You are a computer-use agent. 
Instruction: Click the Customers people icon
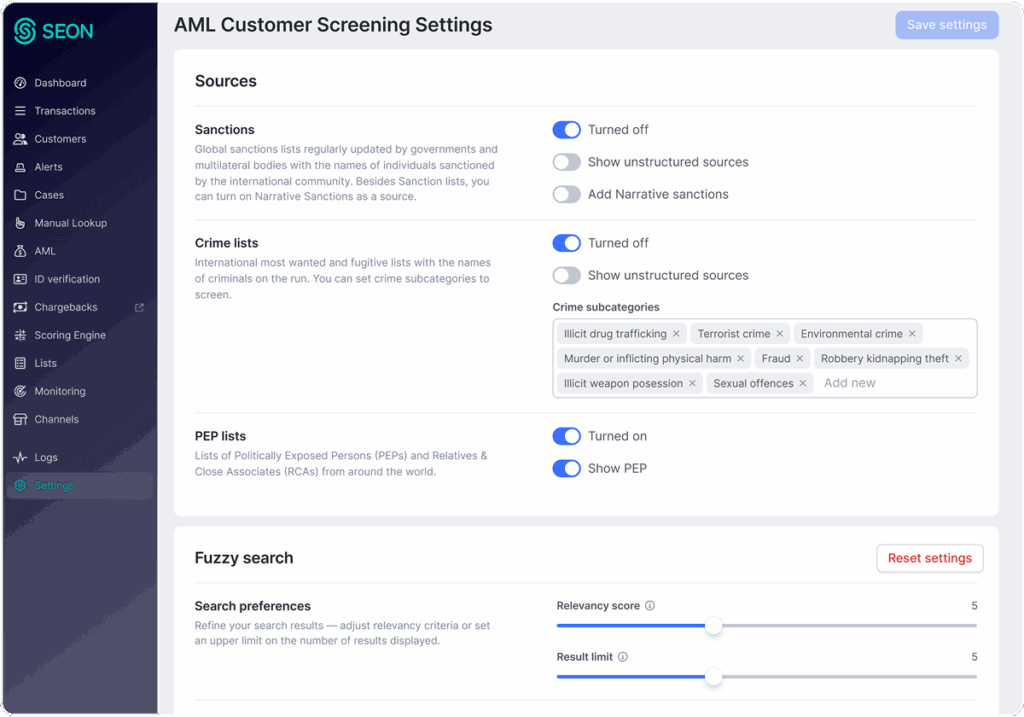(x=20, y=139)
